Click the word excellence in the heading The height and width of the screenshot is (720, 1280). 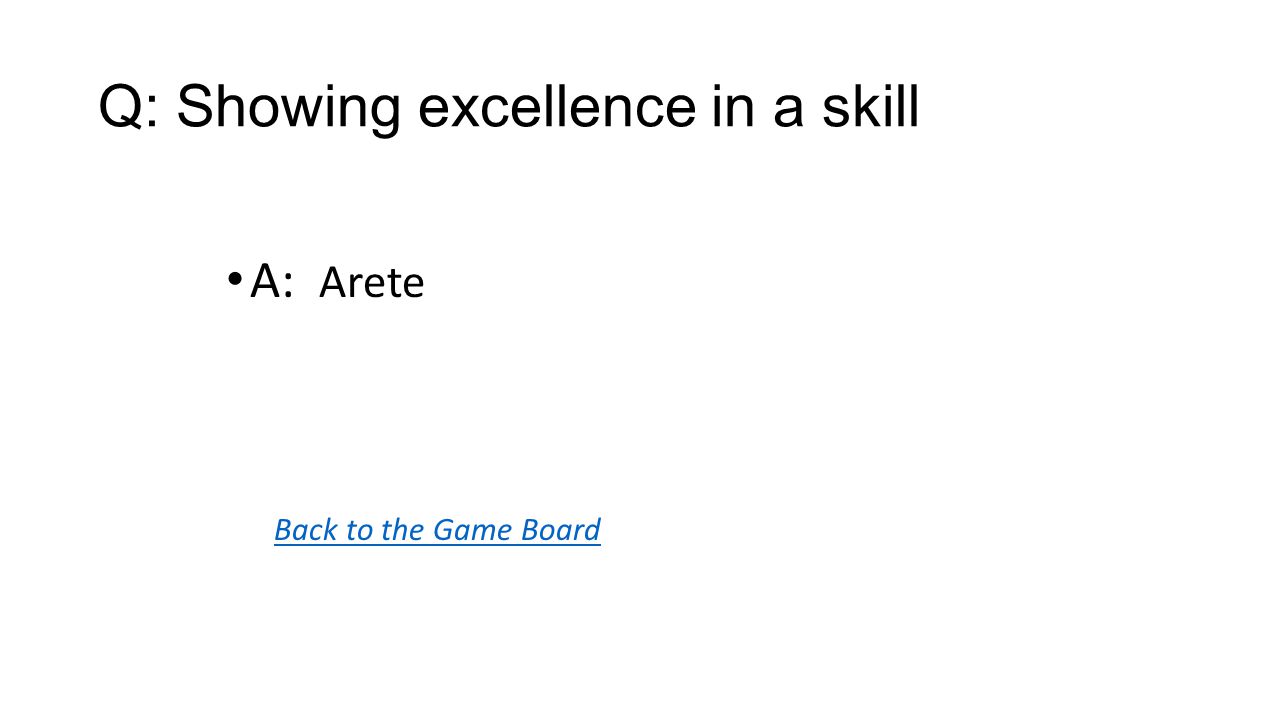click(557, 108)
